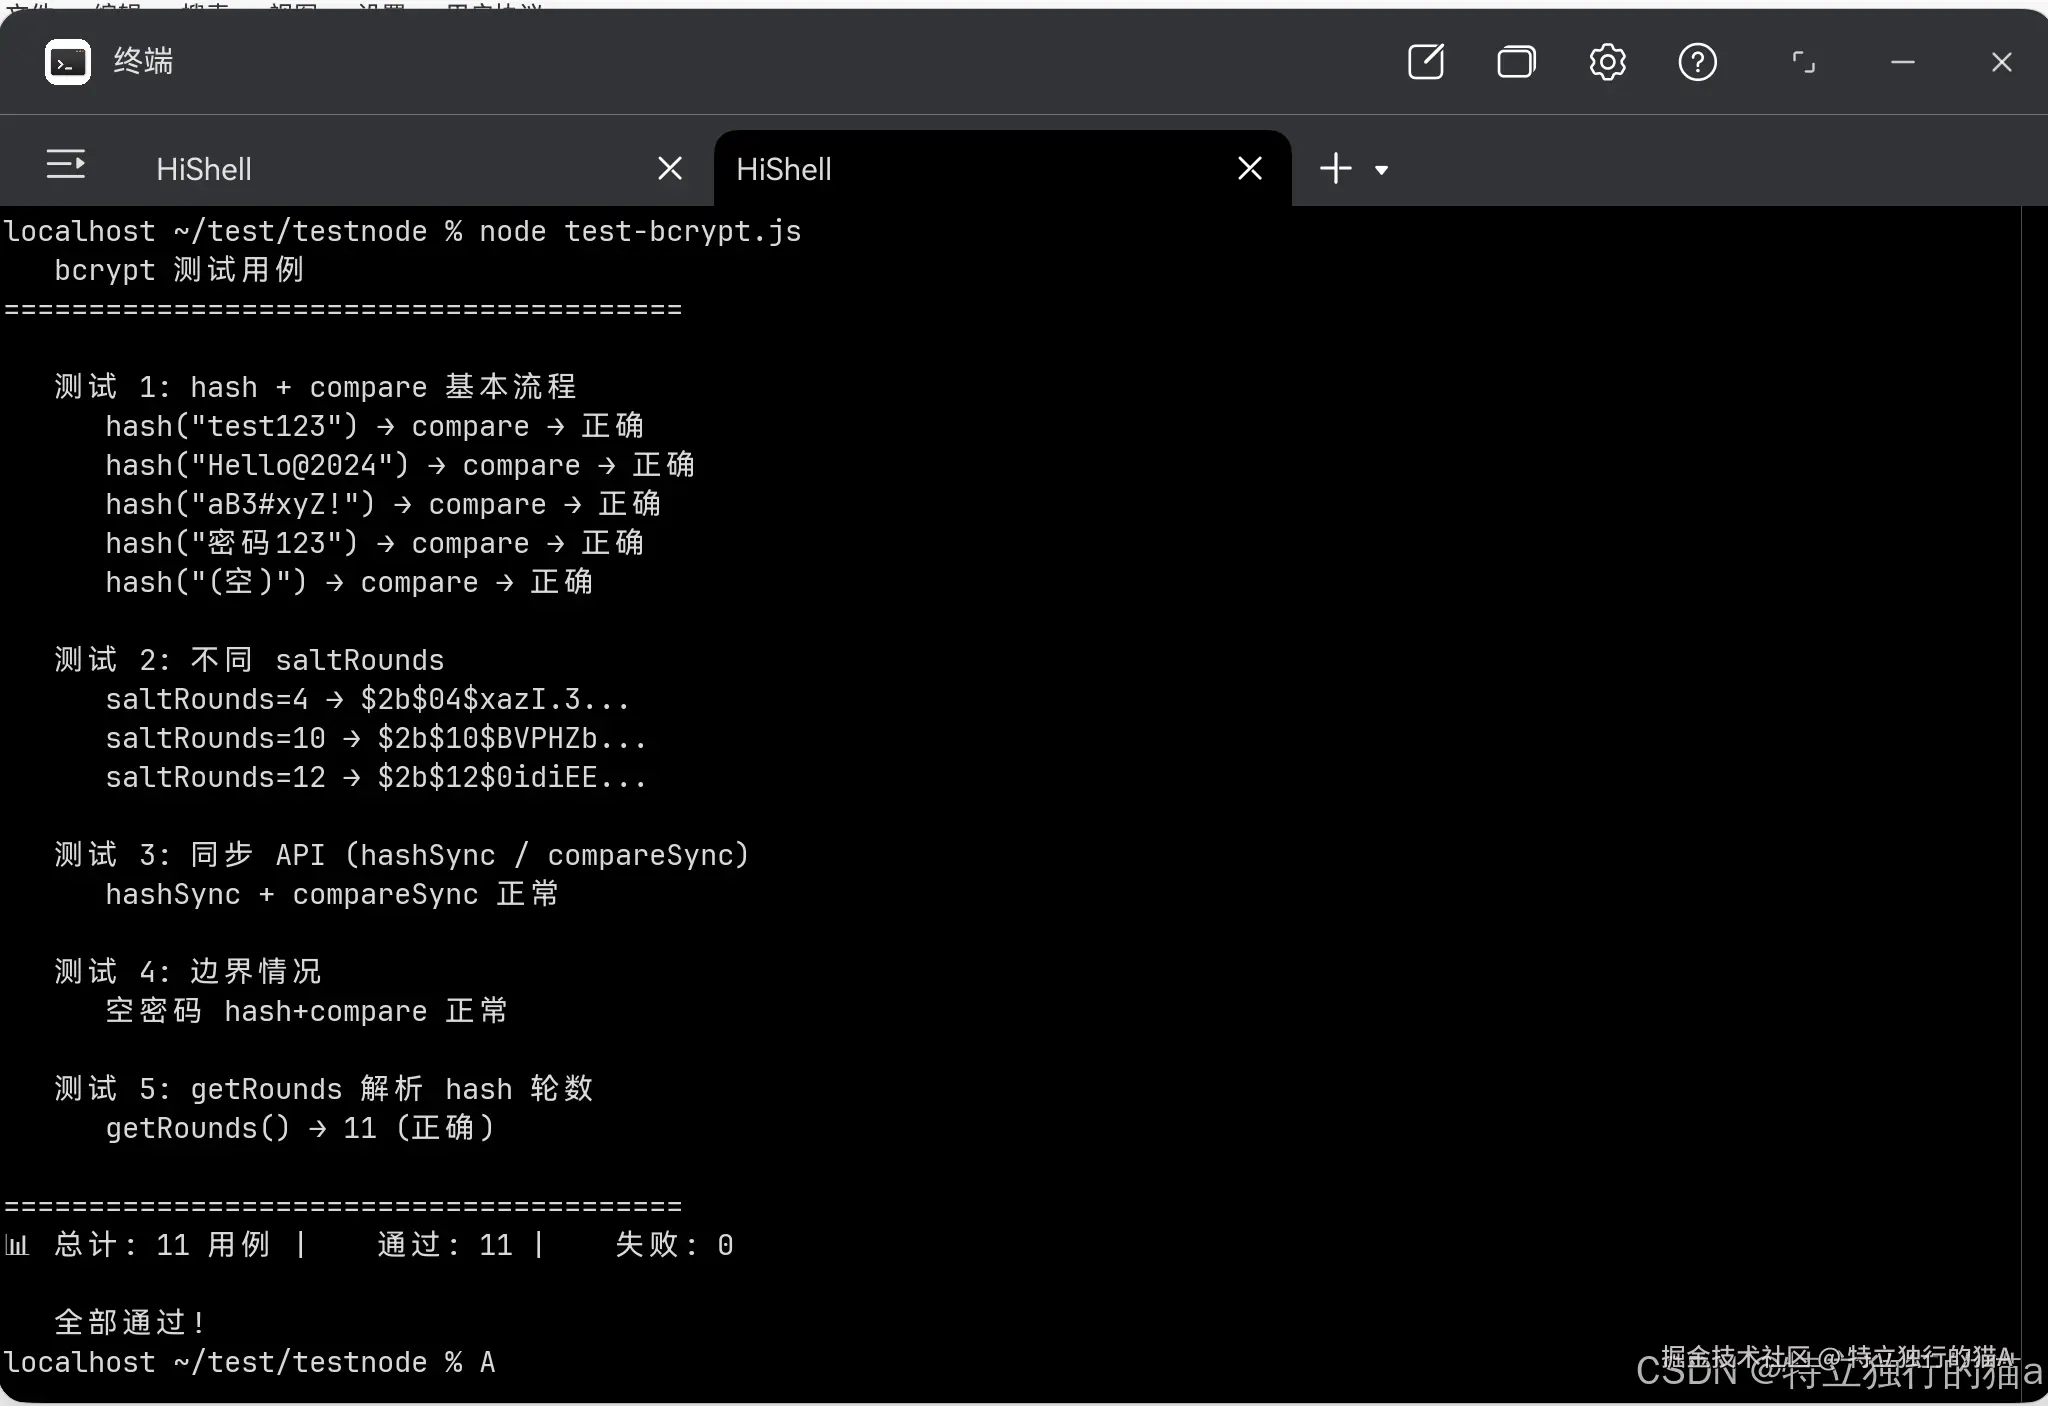
Task: Minimize the terminal window
Action: point(1903,62)
